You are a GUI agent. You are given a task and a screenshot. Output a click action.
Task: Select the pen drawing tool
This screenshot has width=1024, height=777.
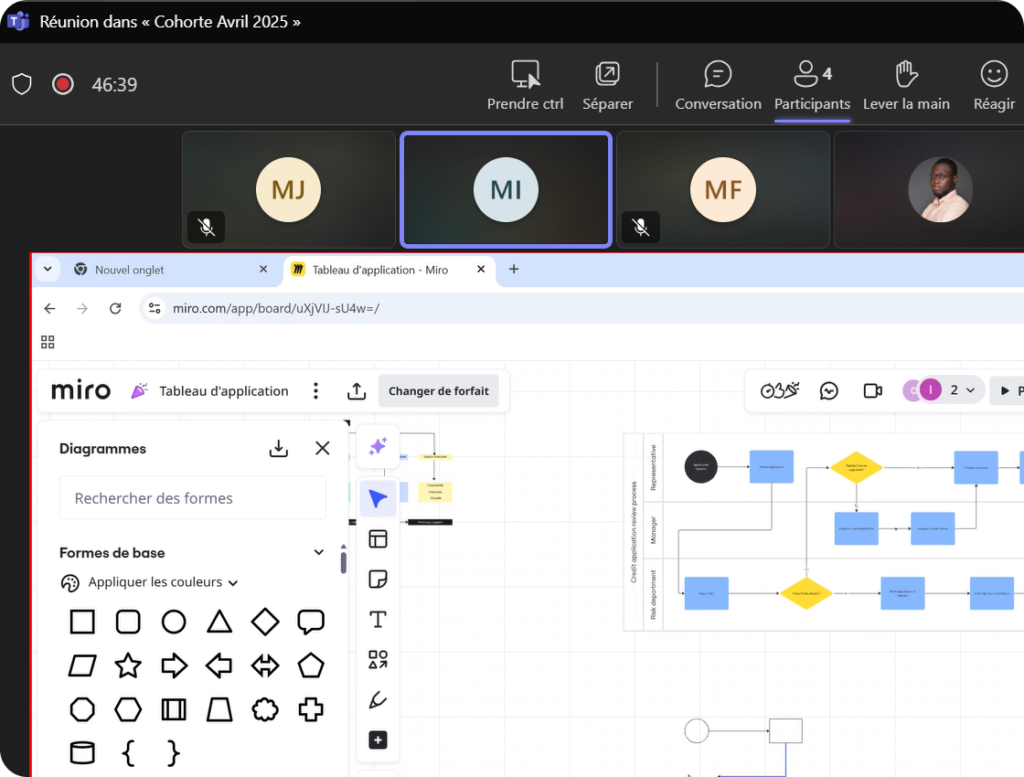(377, 701)
